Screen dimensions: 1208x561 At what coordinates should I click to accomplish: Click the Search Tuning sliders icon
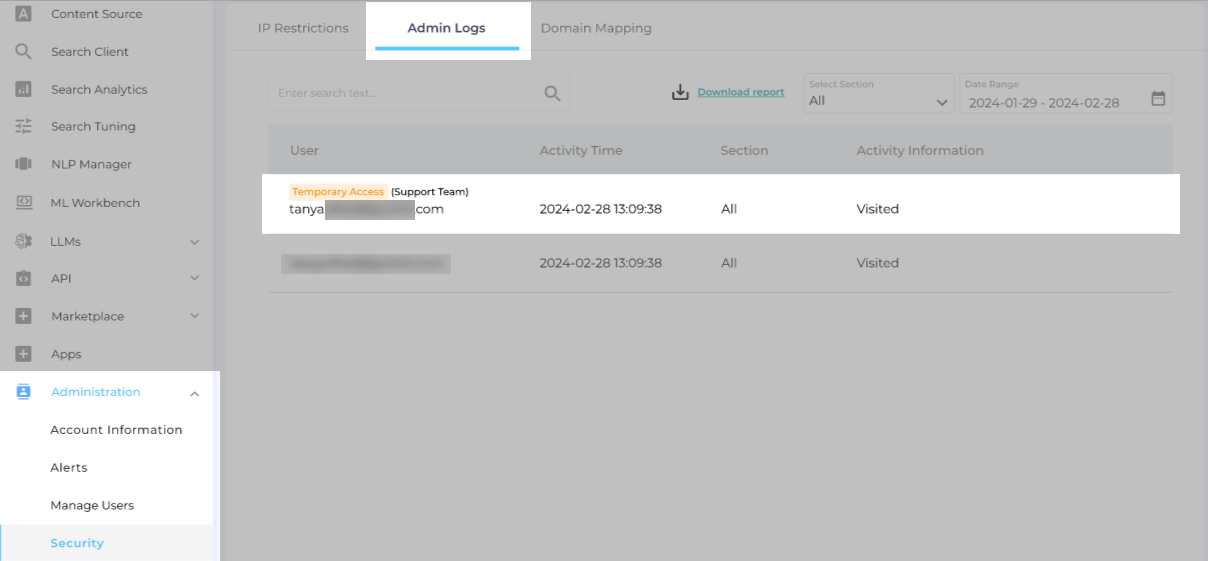(23, 127)
